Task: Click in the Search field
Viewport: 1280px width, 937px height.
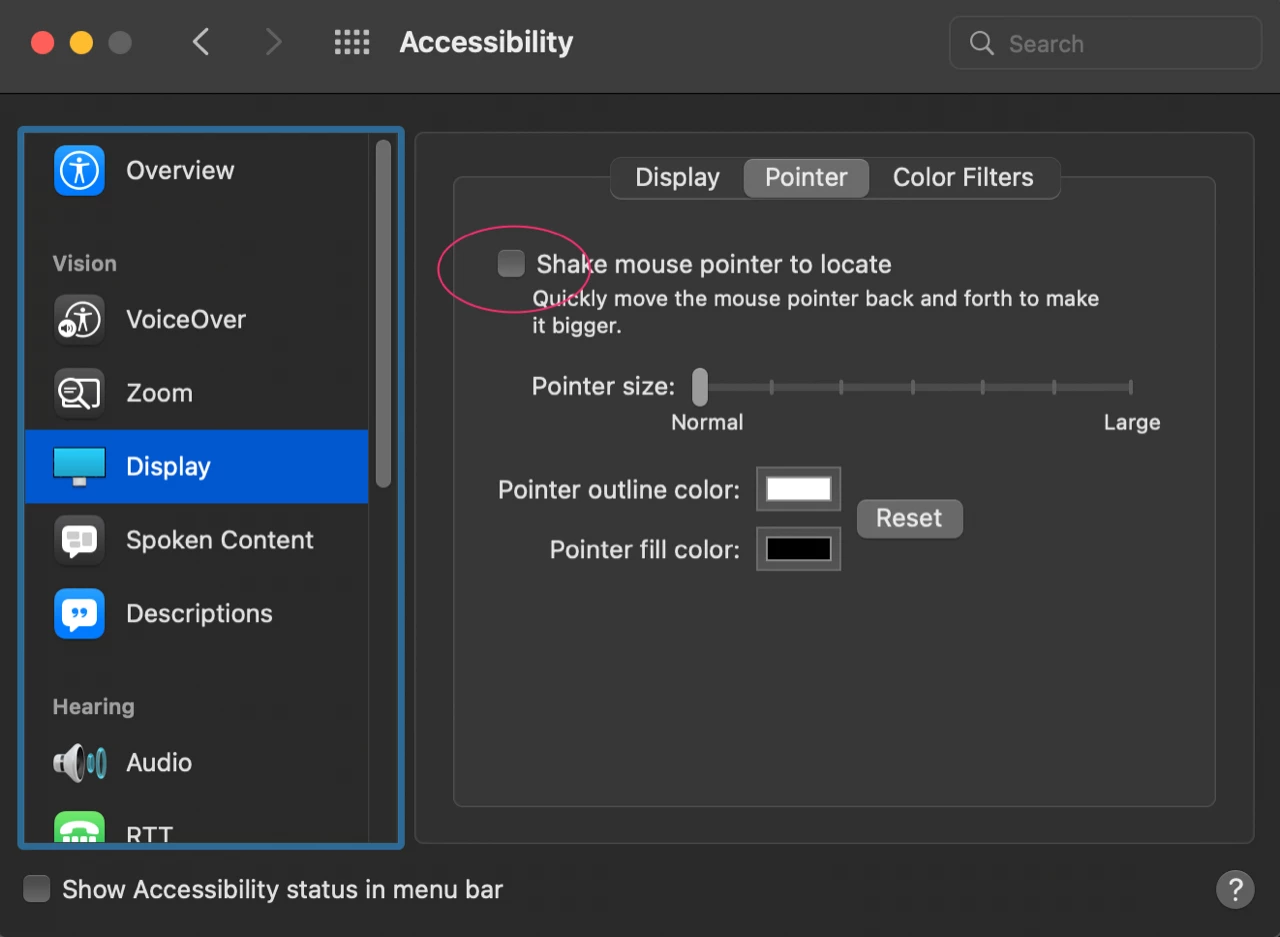Action: point(1105,43)
